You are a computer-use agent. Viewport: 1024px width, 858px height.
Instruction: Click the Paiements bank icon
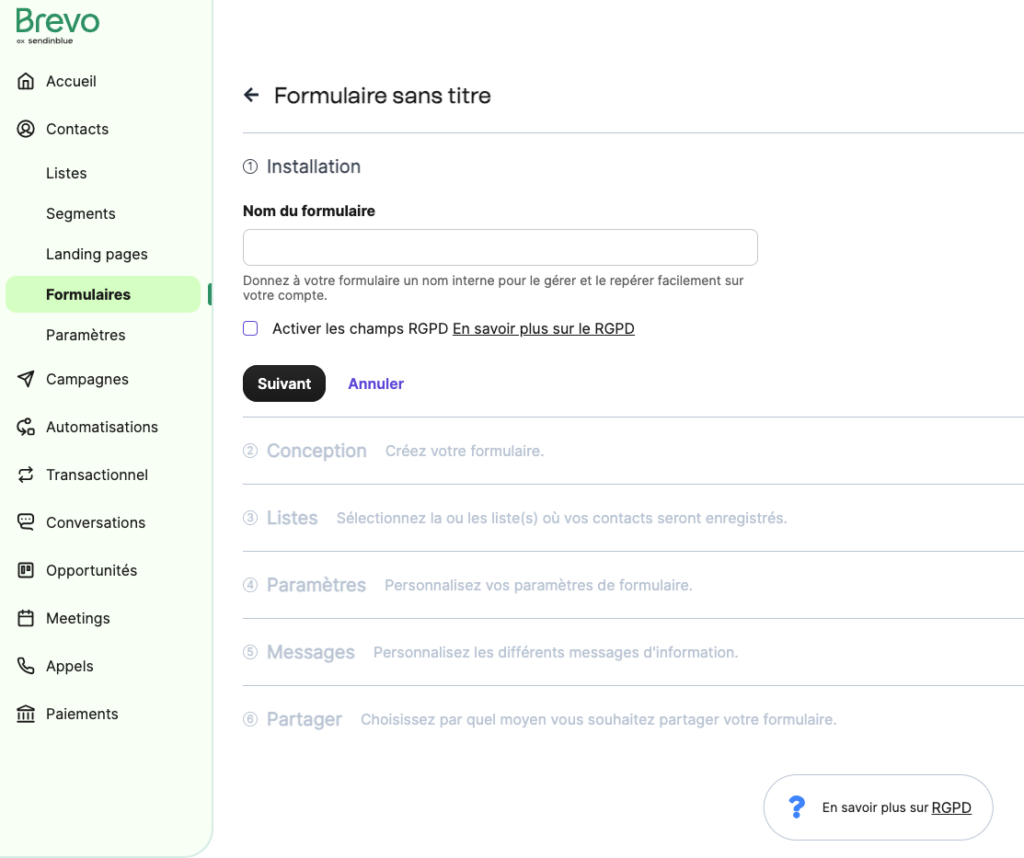point(26,714)
